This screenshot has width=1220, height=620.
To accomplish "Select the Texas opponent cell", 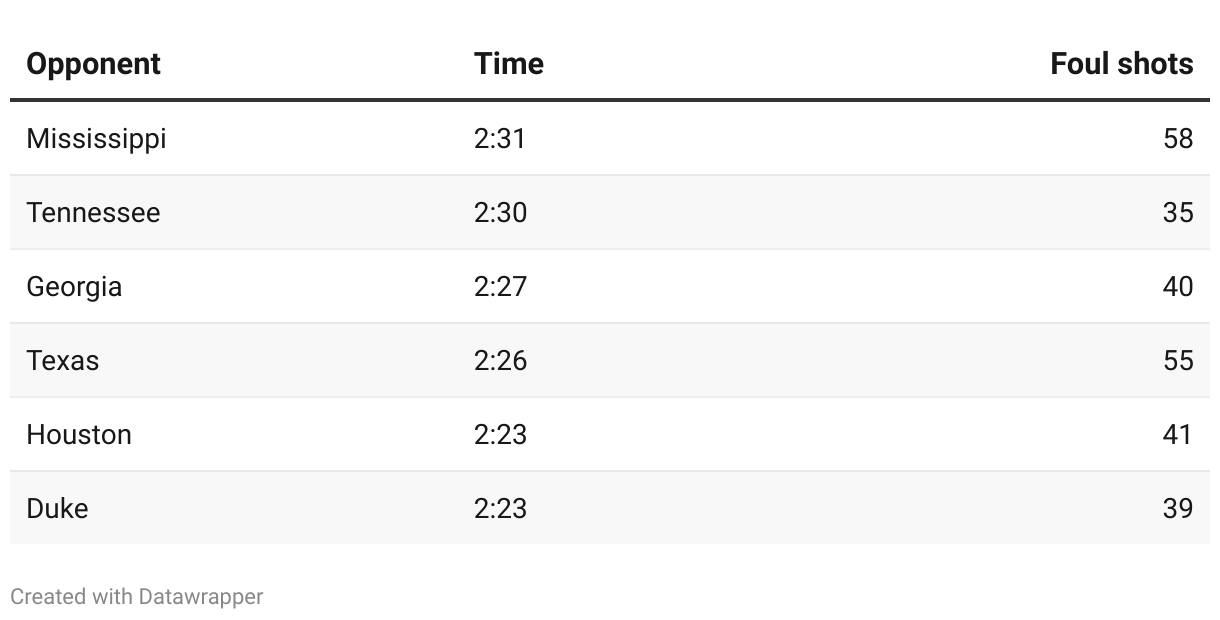I will pyautogui.click(x=63, y=360).
